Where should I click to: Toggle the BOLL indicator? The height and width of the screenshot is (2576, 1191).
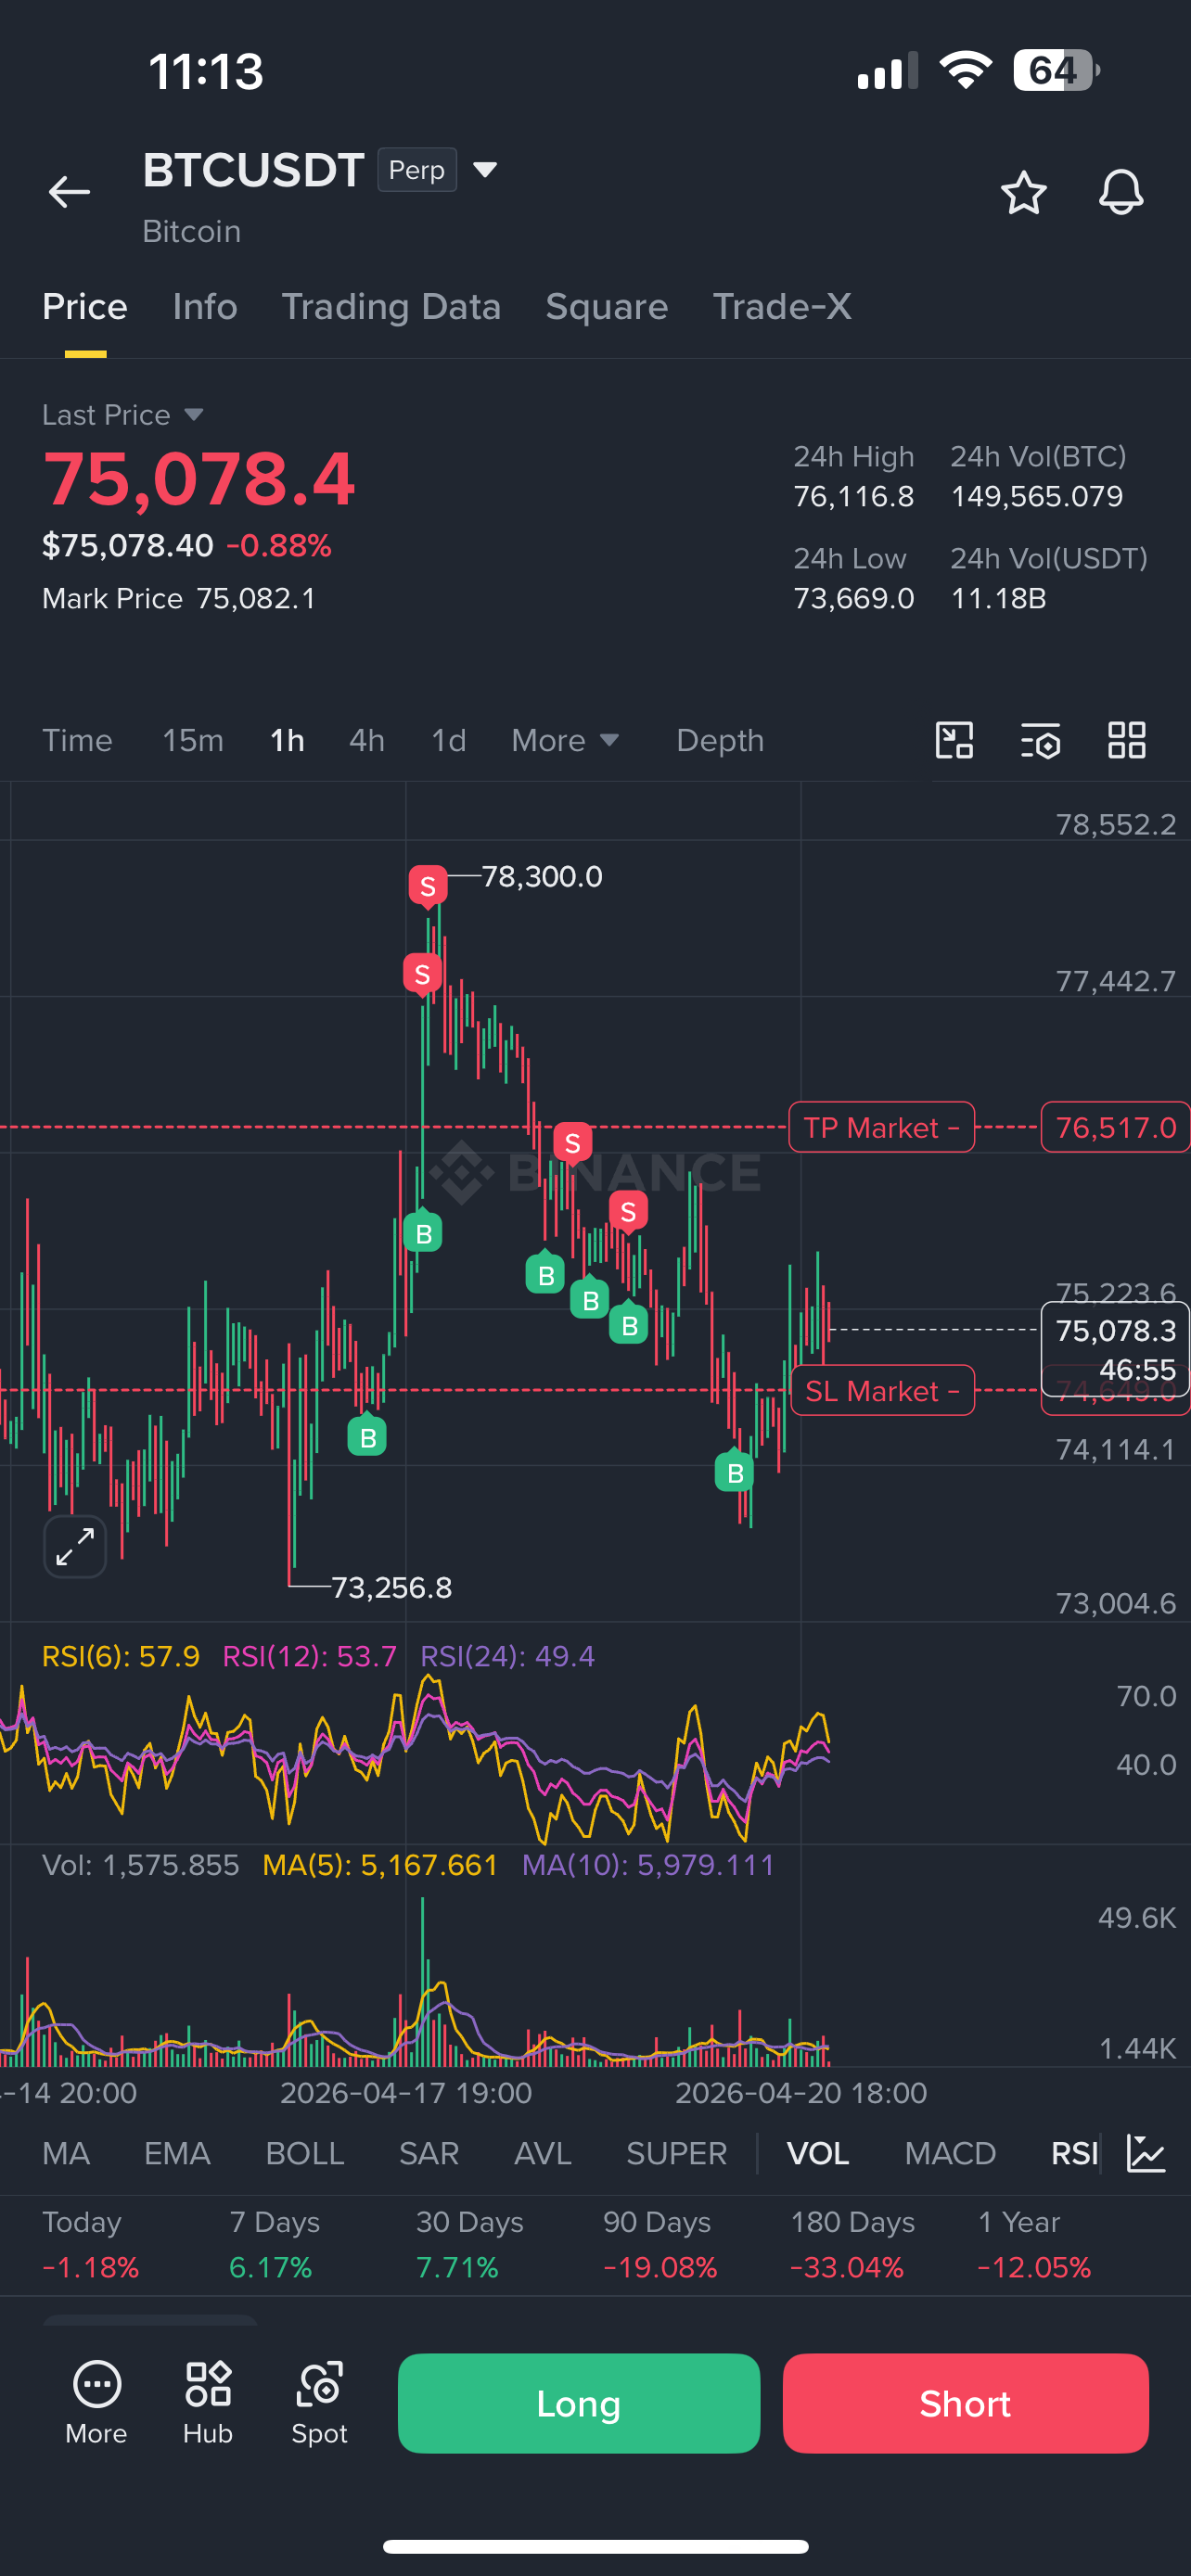pos(305,2153)
